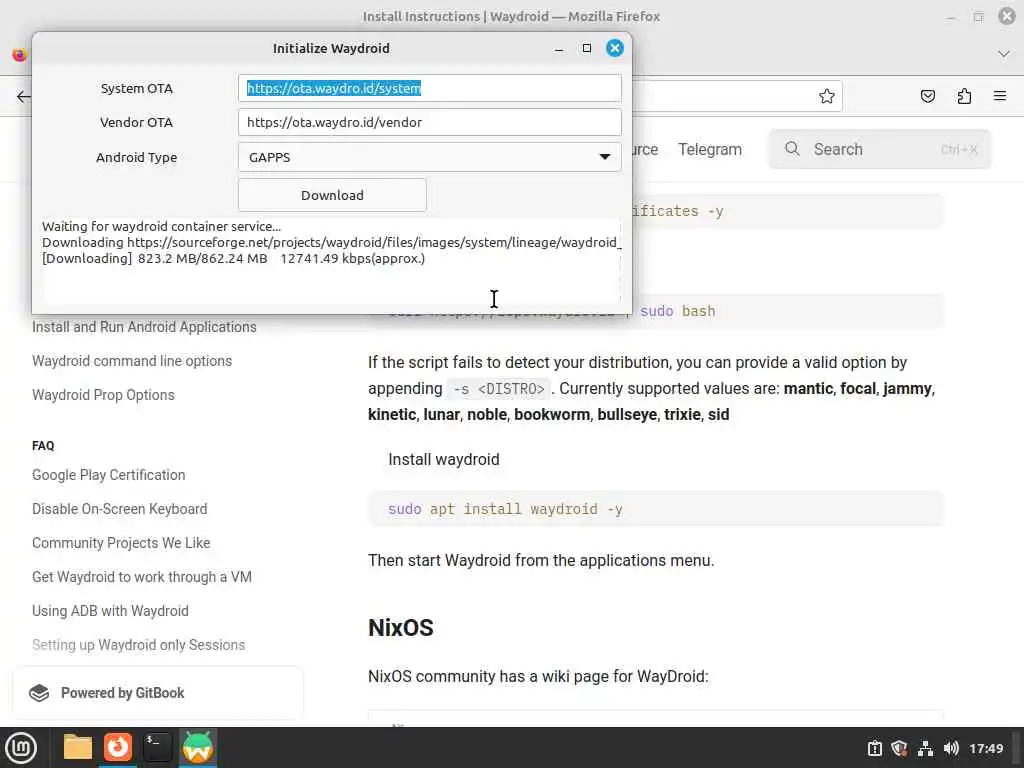Click the "Install waydroid" step text
1024x768 pixels.
pyautogui.click(x=443, y=459)
